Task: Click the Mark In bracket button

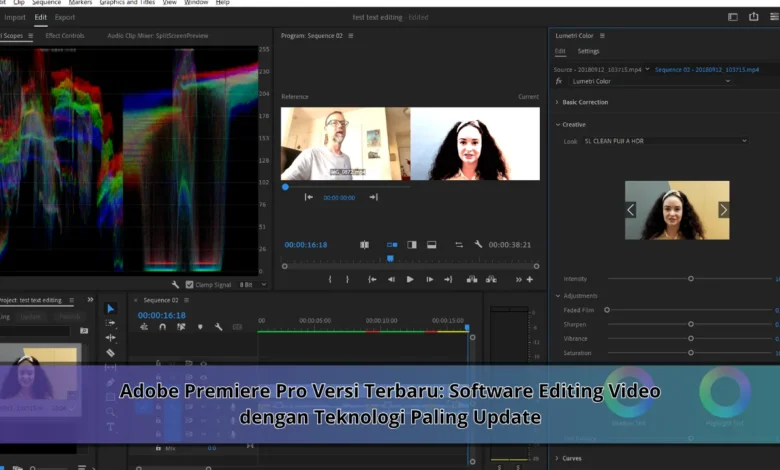Action: pyautogui.click(x=330, y=280)
